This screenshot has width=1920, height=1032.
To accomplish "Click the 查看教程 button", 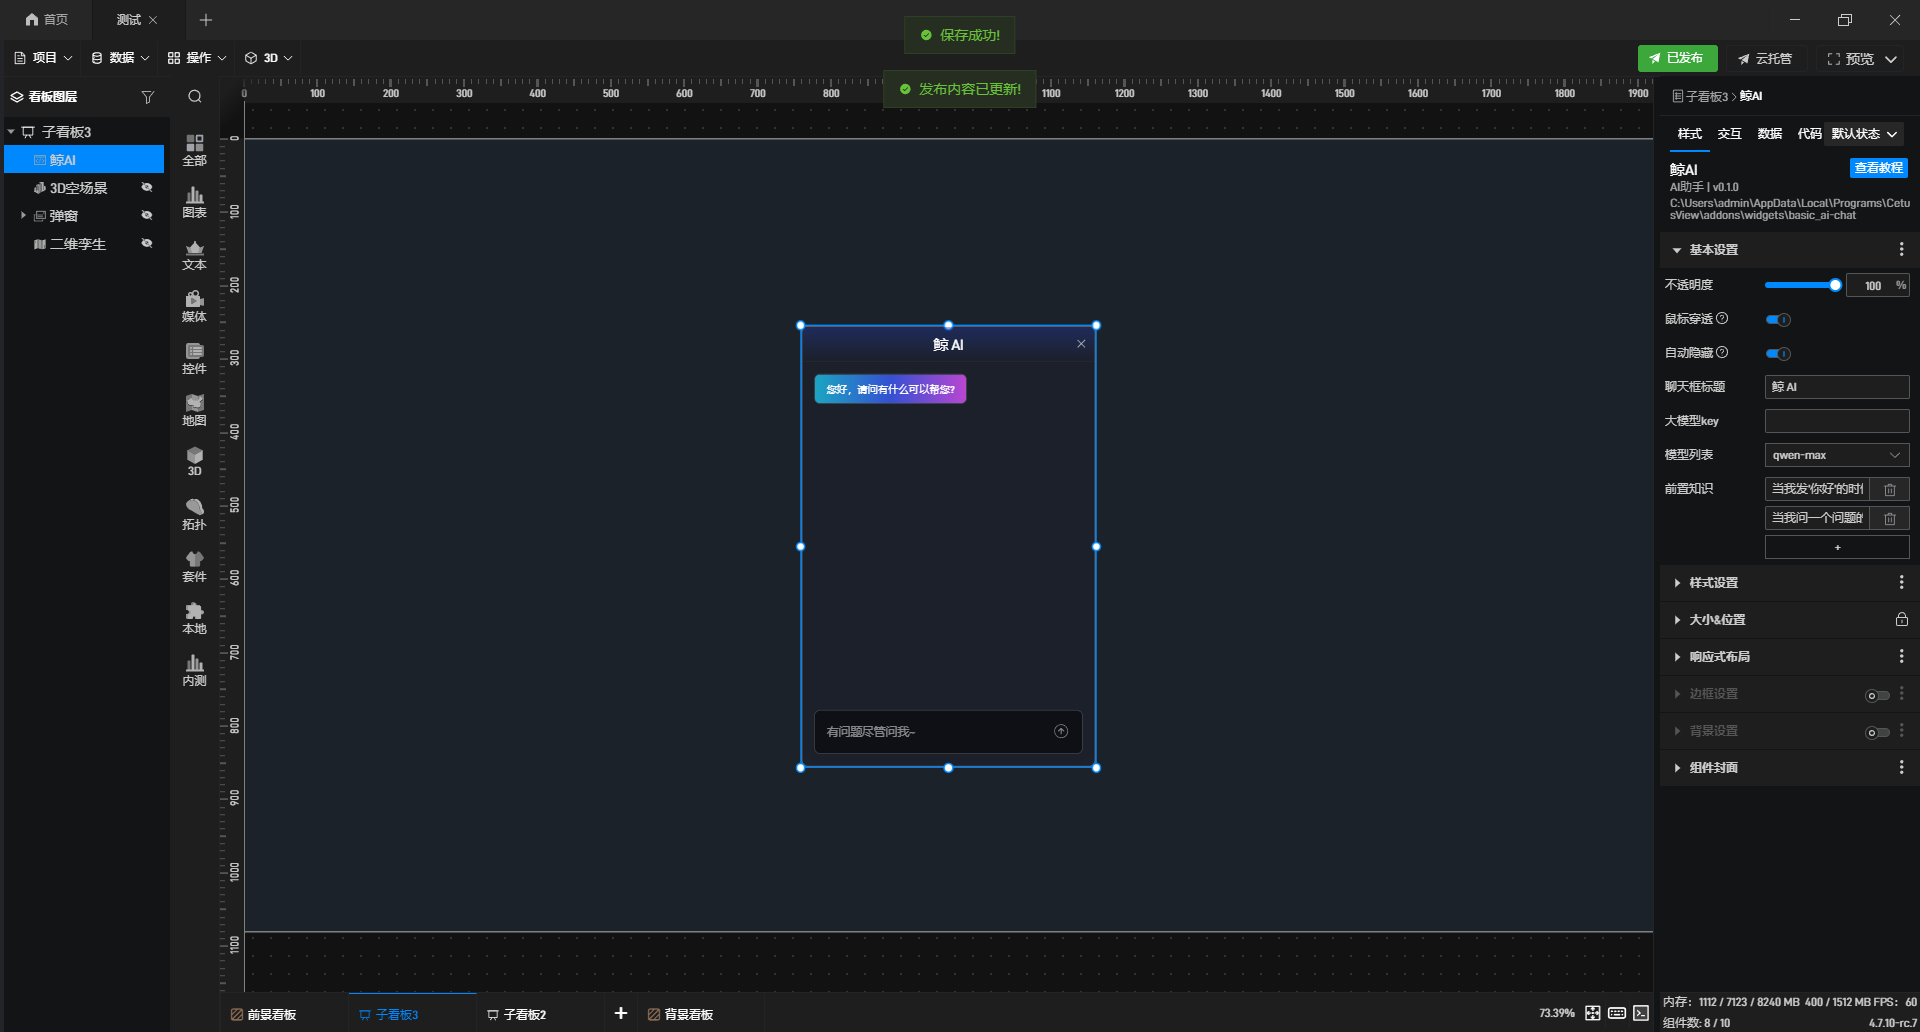I will [x=1878, y=168].
